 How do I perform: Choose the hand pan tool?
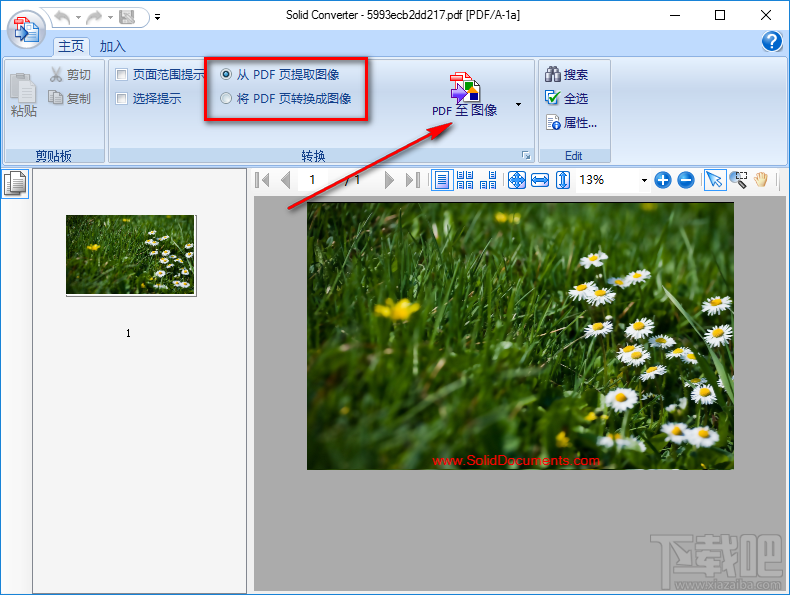tap(761, 180)
